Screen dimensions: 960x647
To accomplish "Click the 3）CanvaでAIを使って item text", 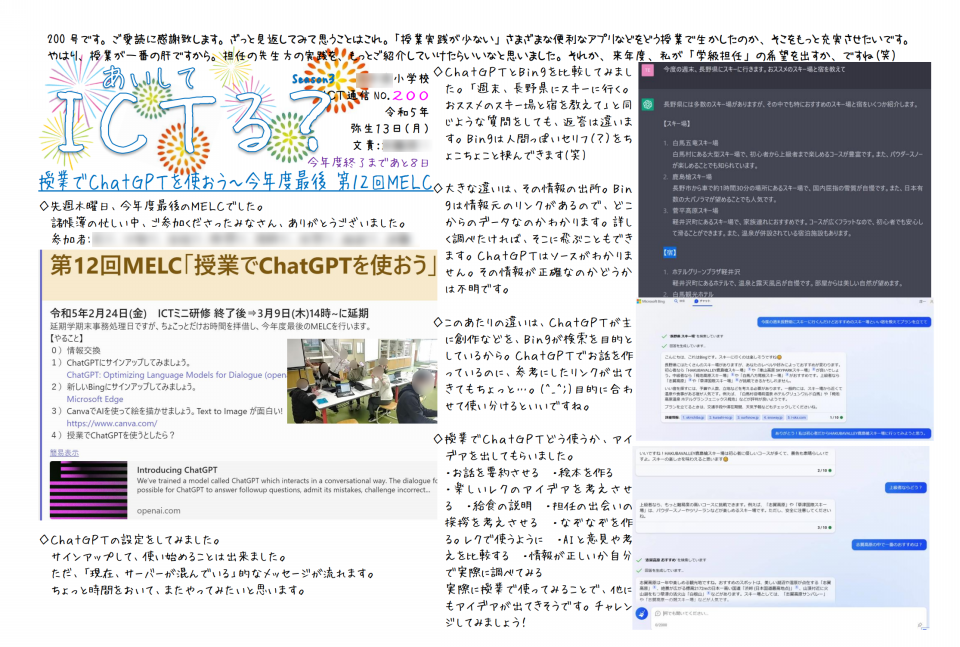I will coord(167,411).
